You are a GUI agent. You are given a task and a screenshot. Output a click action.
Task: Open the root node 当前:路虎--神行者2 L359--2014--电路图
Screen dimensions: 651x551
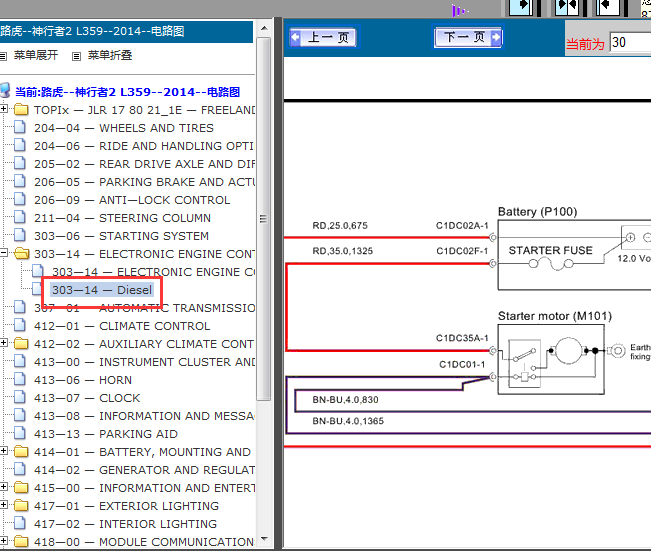127,92
